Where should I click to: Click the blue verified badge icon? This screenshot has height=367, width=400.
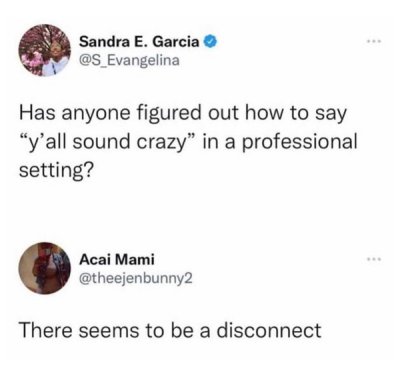point(211,42)
